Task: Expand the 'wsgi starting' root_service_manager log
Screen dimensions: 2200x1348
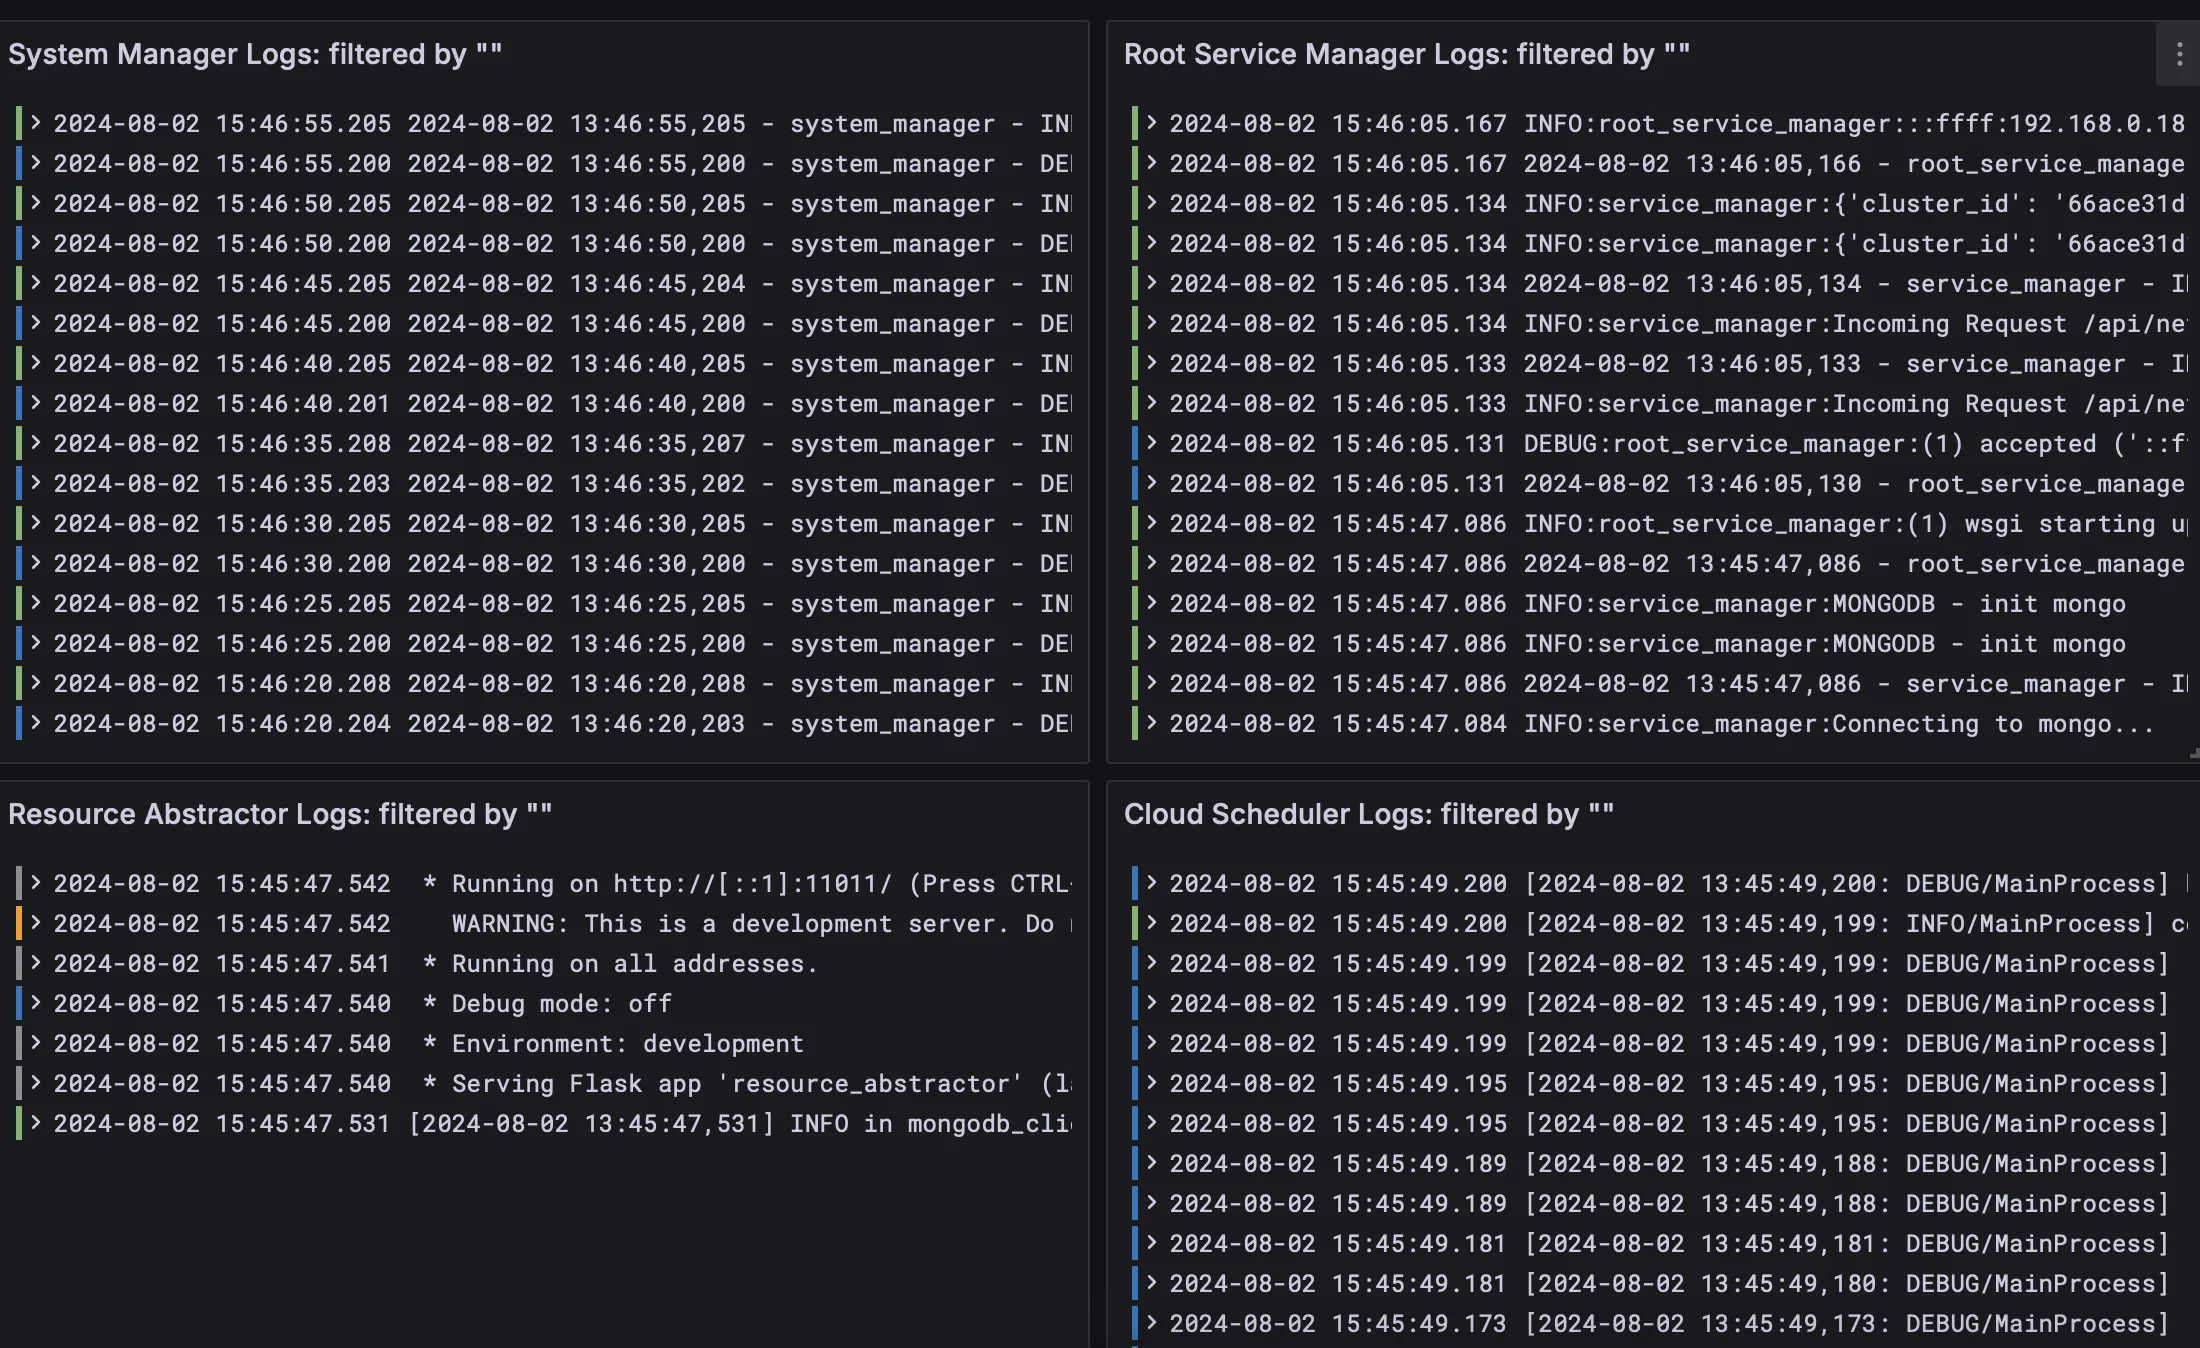Action: (1152, 523)
